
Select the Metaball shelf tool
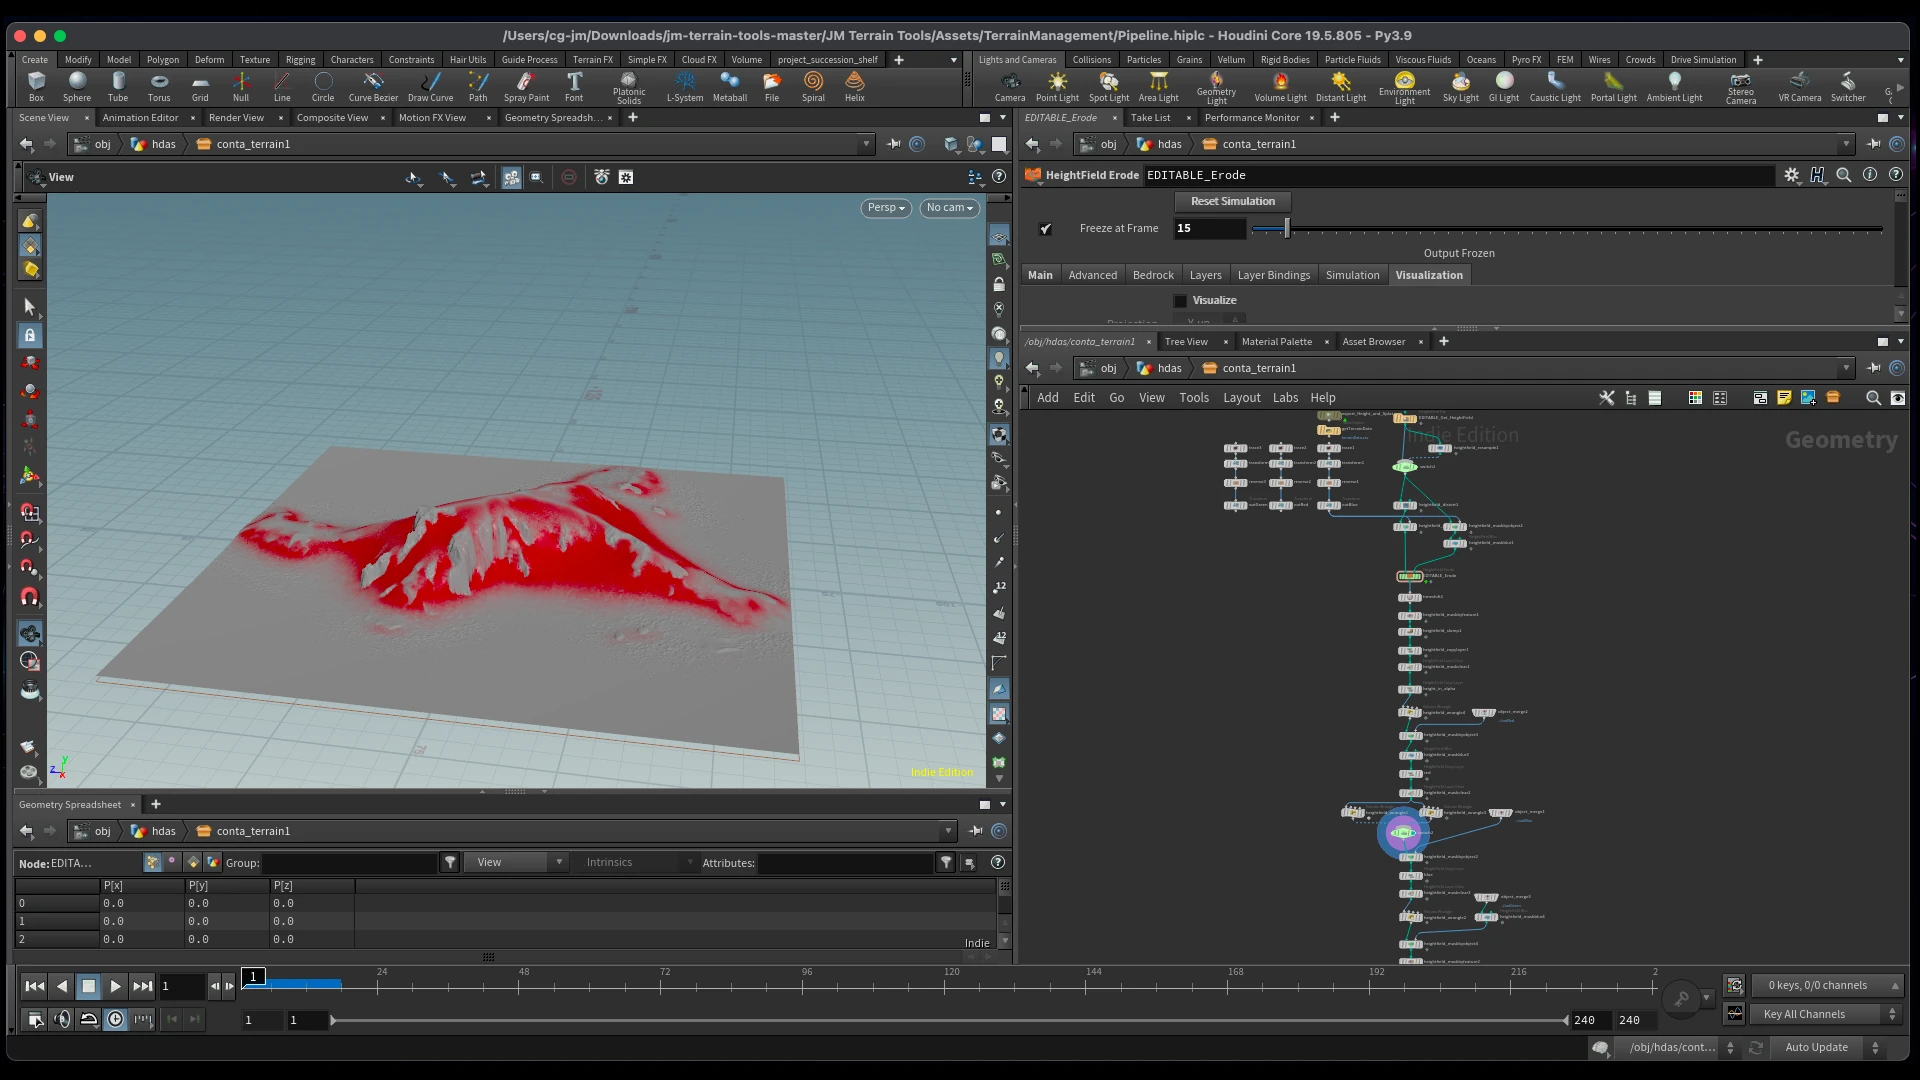pos(730,87)
